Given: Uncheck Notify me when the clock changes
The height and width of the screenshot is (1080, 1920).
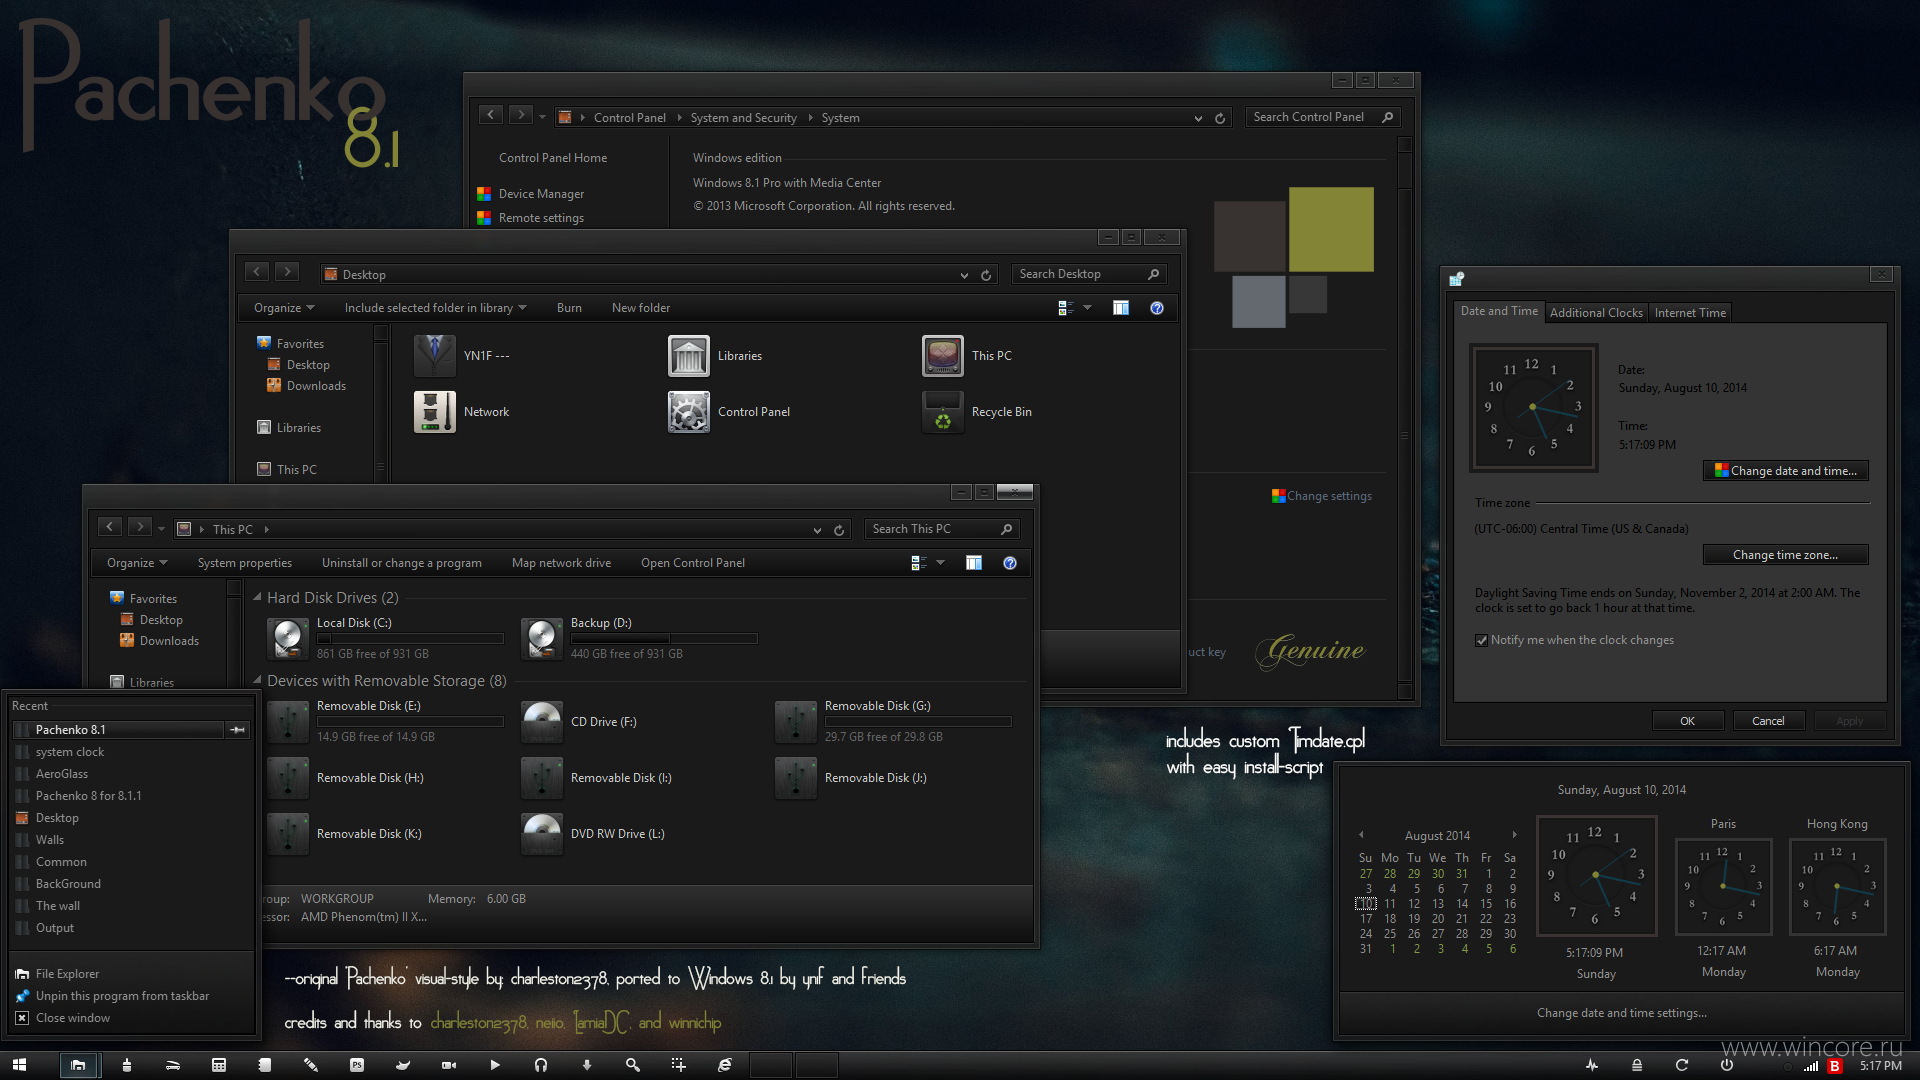Looking at the screenshot, I should tap(1481, 641).
